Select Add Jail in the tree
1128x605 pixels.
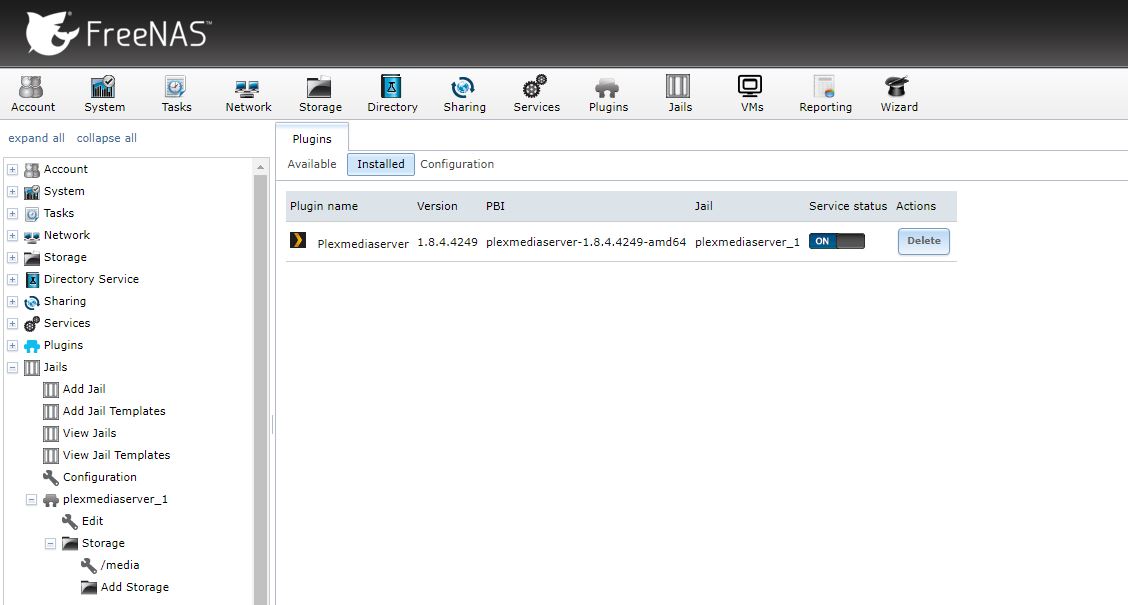coord(83,389)
